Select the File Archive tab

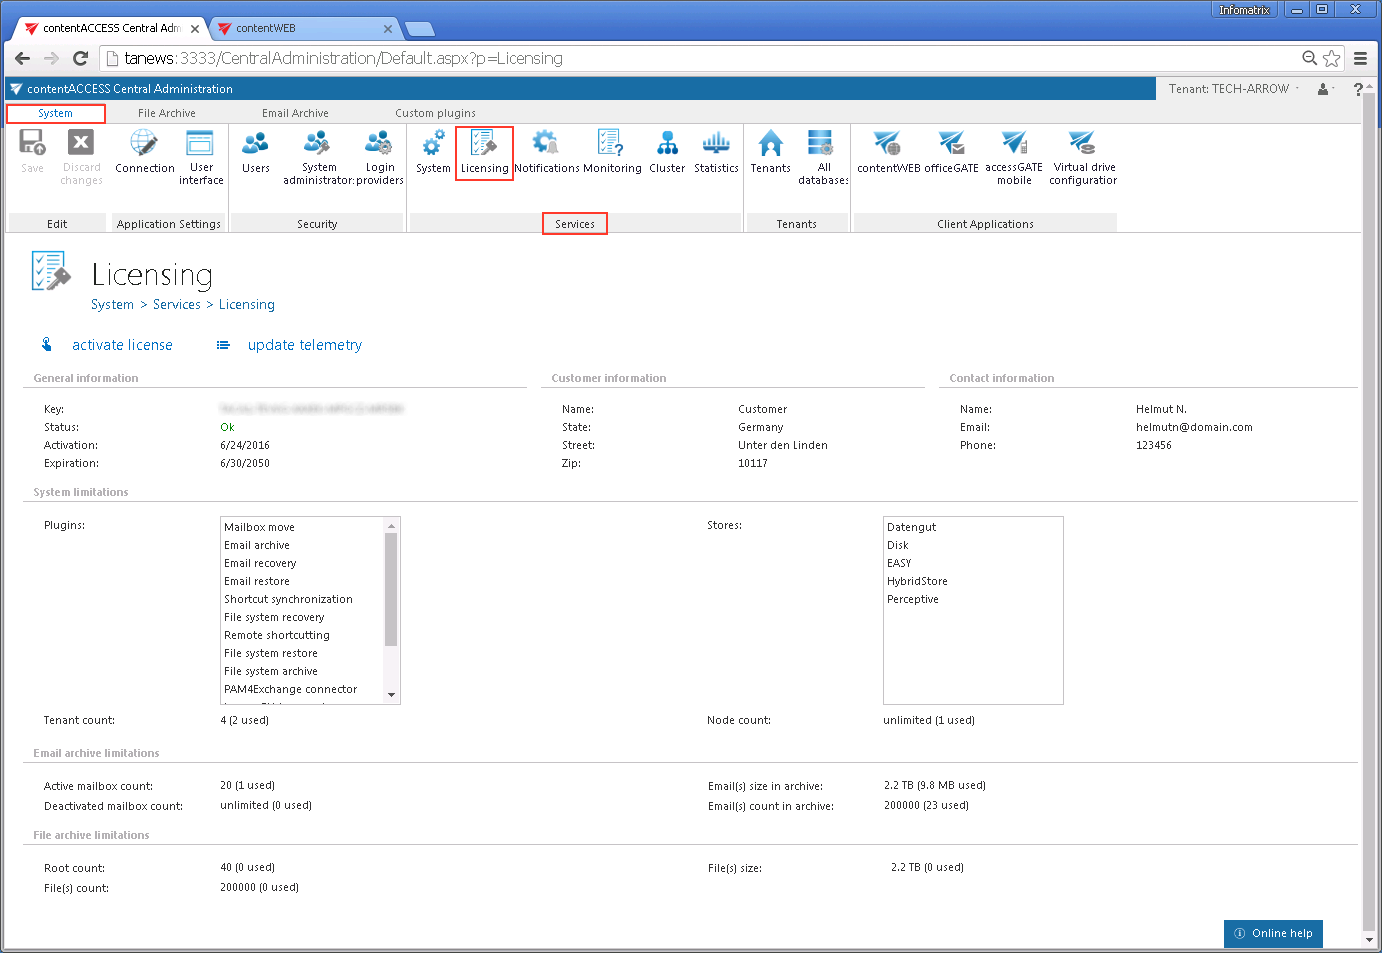pyautogui.click(x=167, y=113)
